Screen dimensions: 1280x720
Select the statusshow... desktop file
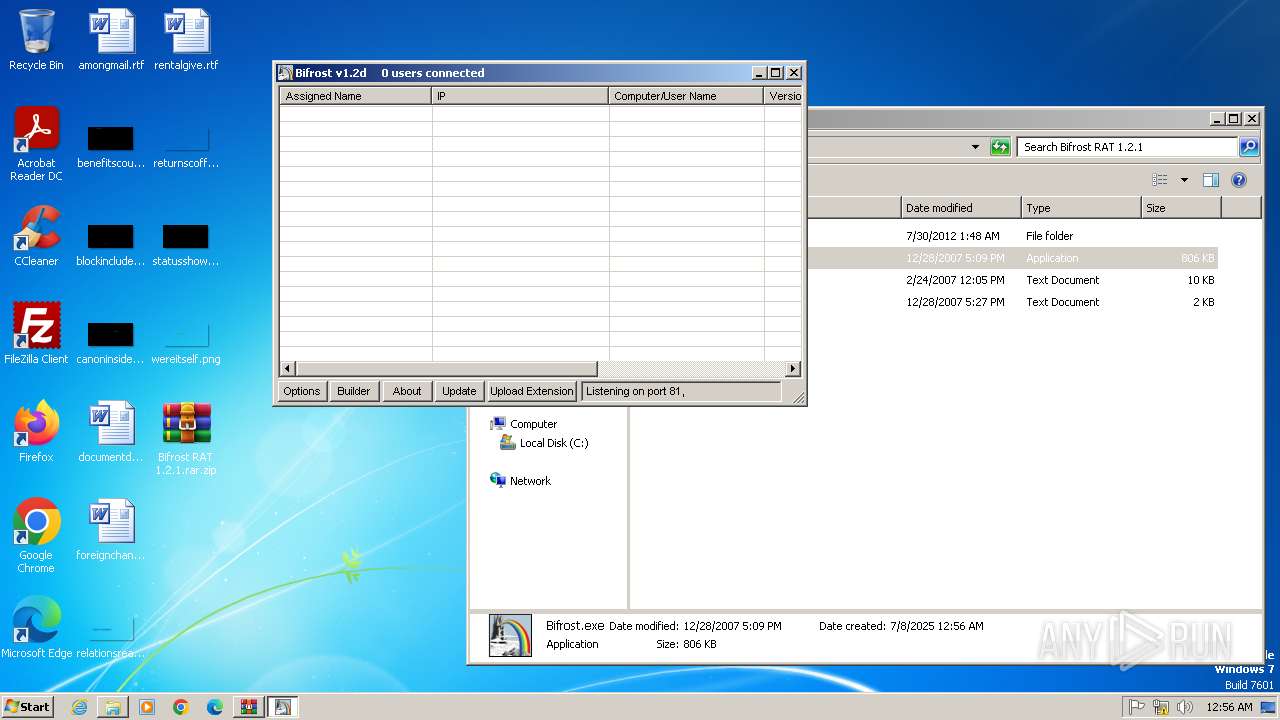186,244
